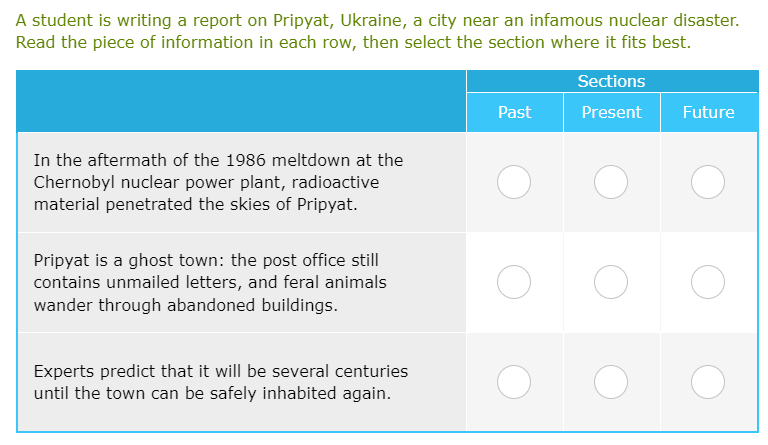
Task: Mark Present for the experts predict statement
Action: click(x=611, y=382)
